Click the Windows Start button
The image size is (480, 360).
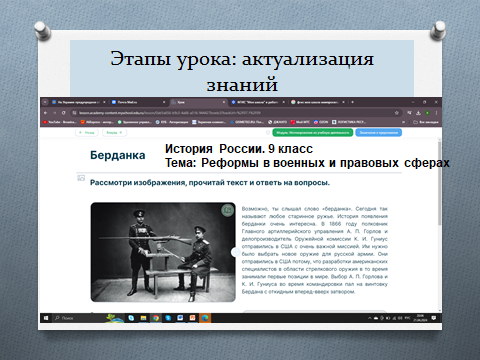46,318
